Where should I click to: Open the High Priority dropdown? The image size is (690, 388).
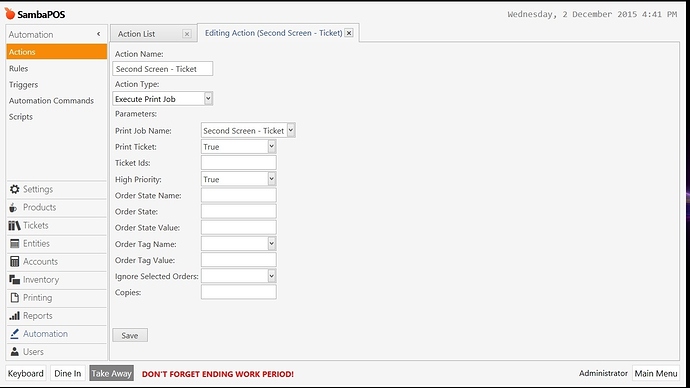(272, 179)
